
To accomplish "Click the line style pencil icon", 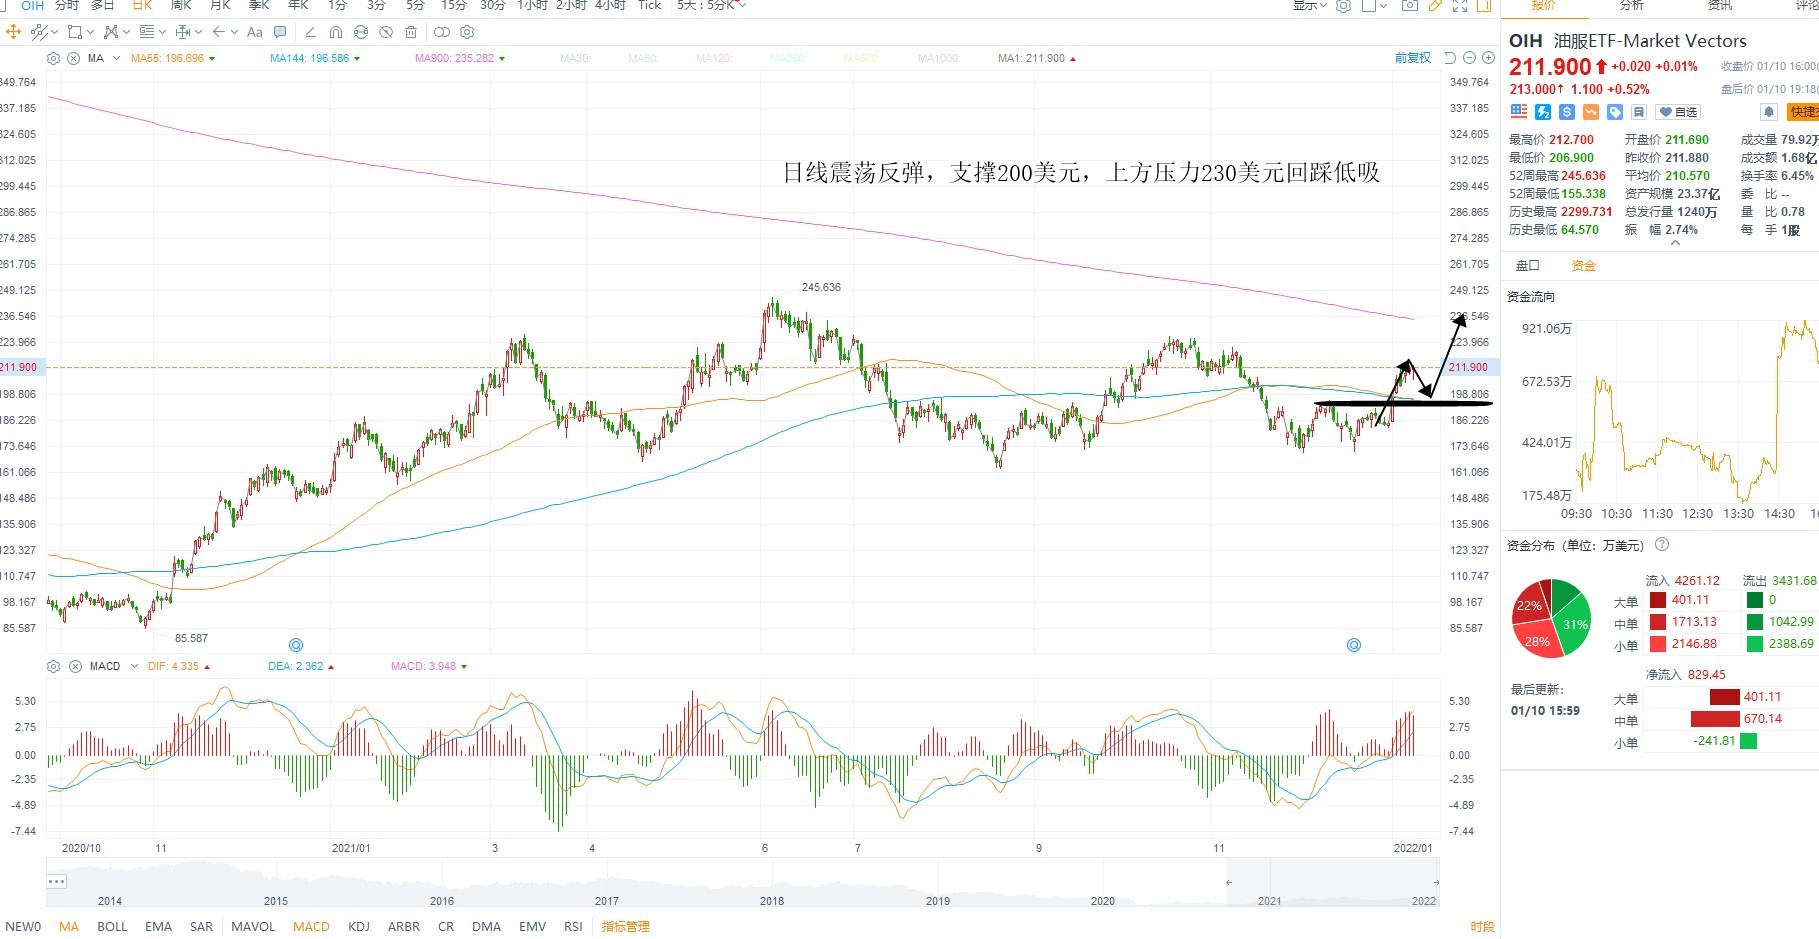I will [311, 32].
